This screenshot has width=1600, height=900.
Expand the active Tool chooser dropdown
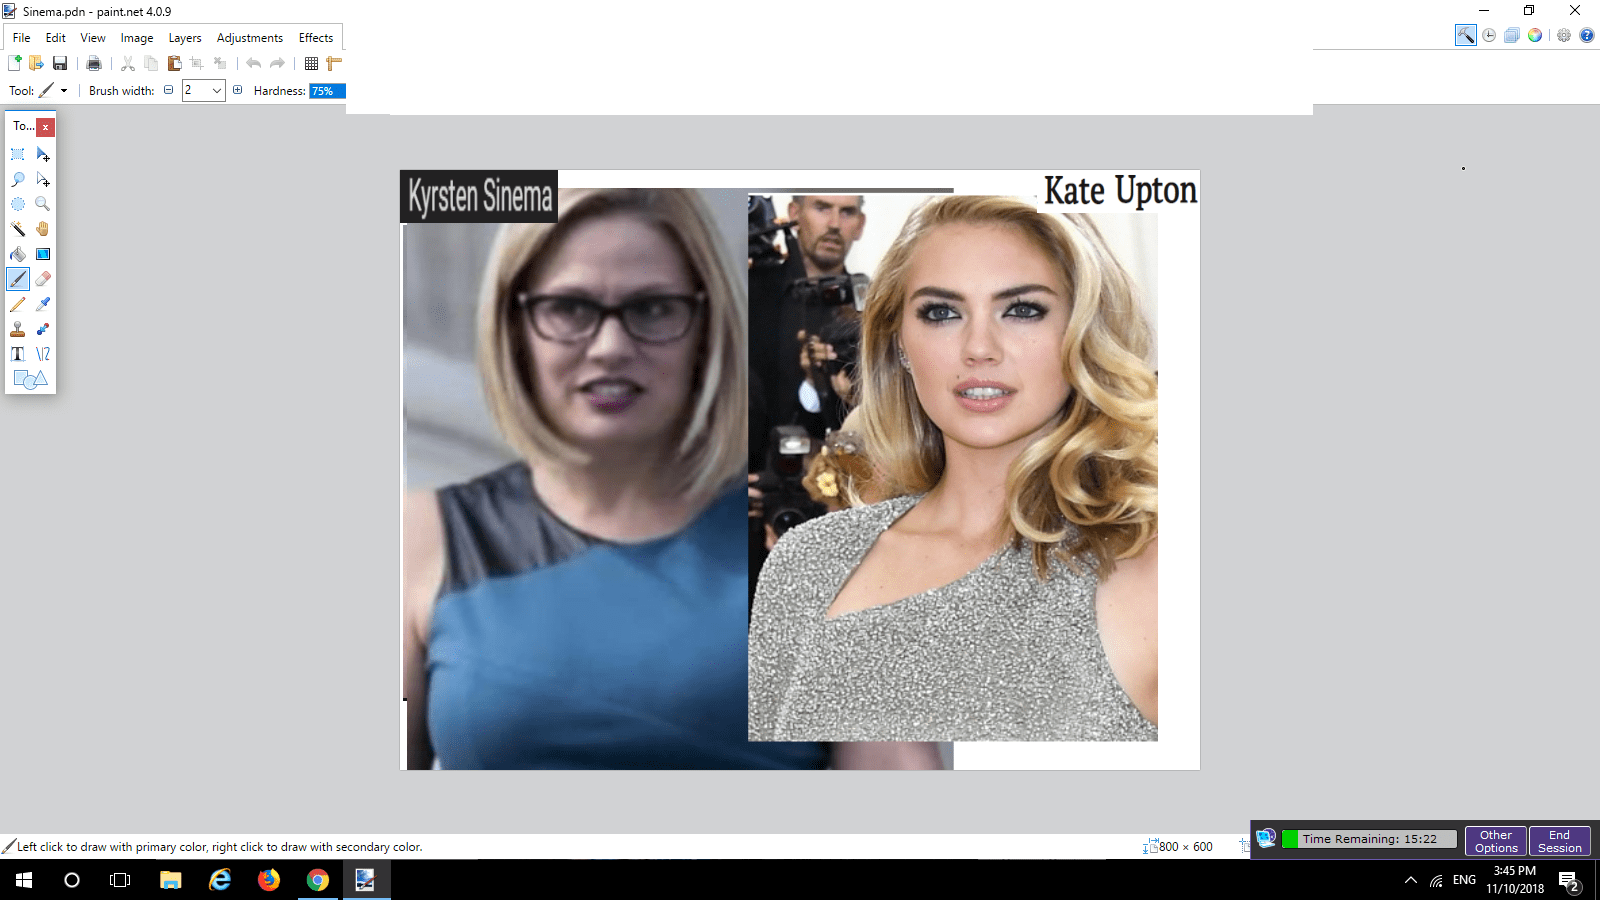click(x=64, y=91)
